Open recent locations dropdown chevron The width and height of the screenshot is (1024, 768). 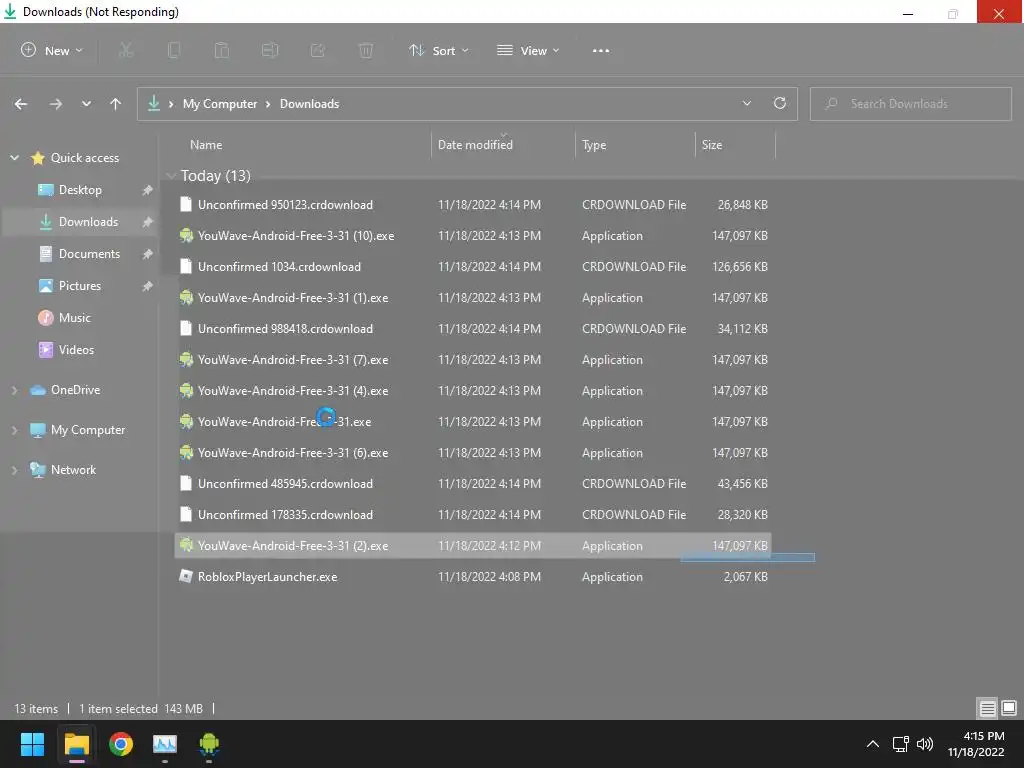(86, 104)
